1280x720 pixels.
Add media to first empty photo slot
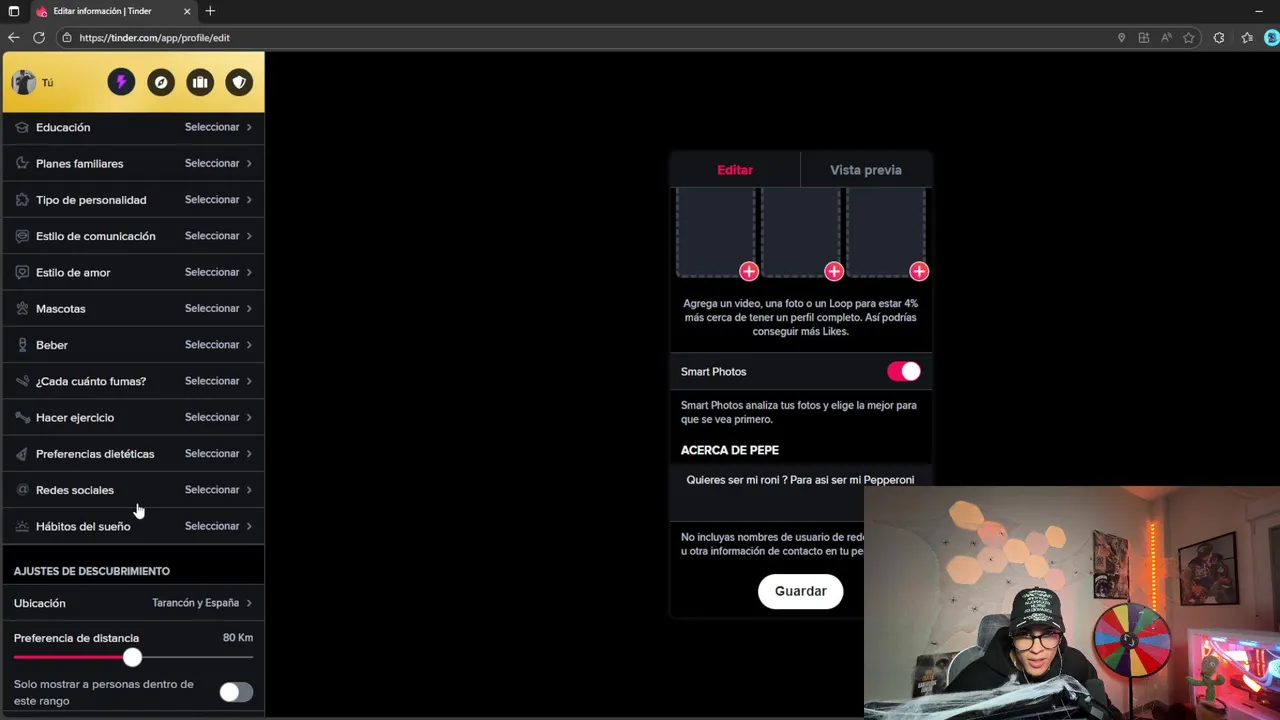click(x=749, y=271)
